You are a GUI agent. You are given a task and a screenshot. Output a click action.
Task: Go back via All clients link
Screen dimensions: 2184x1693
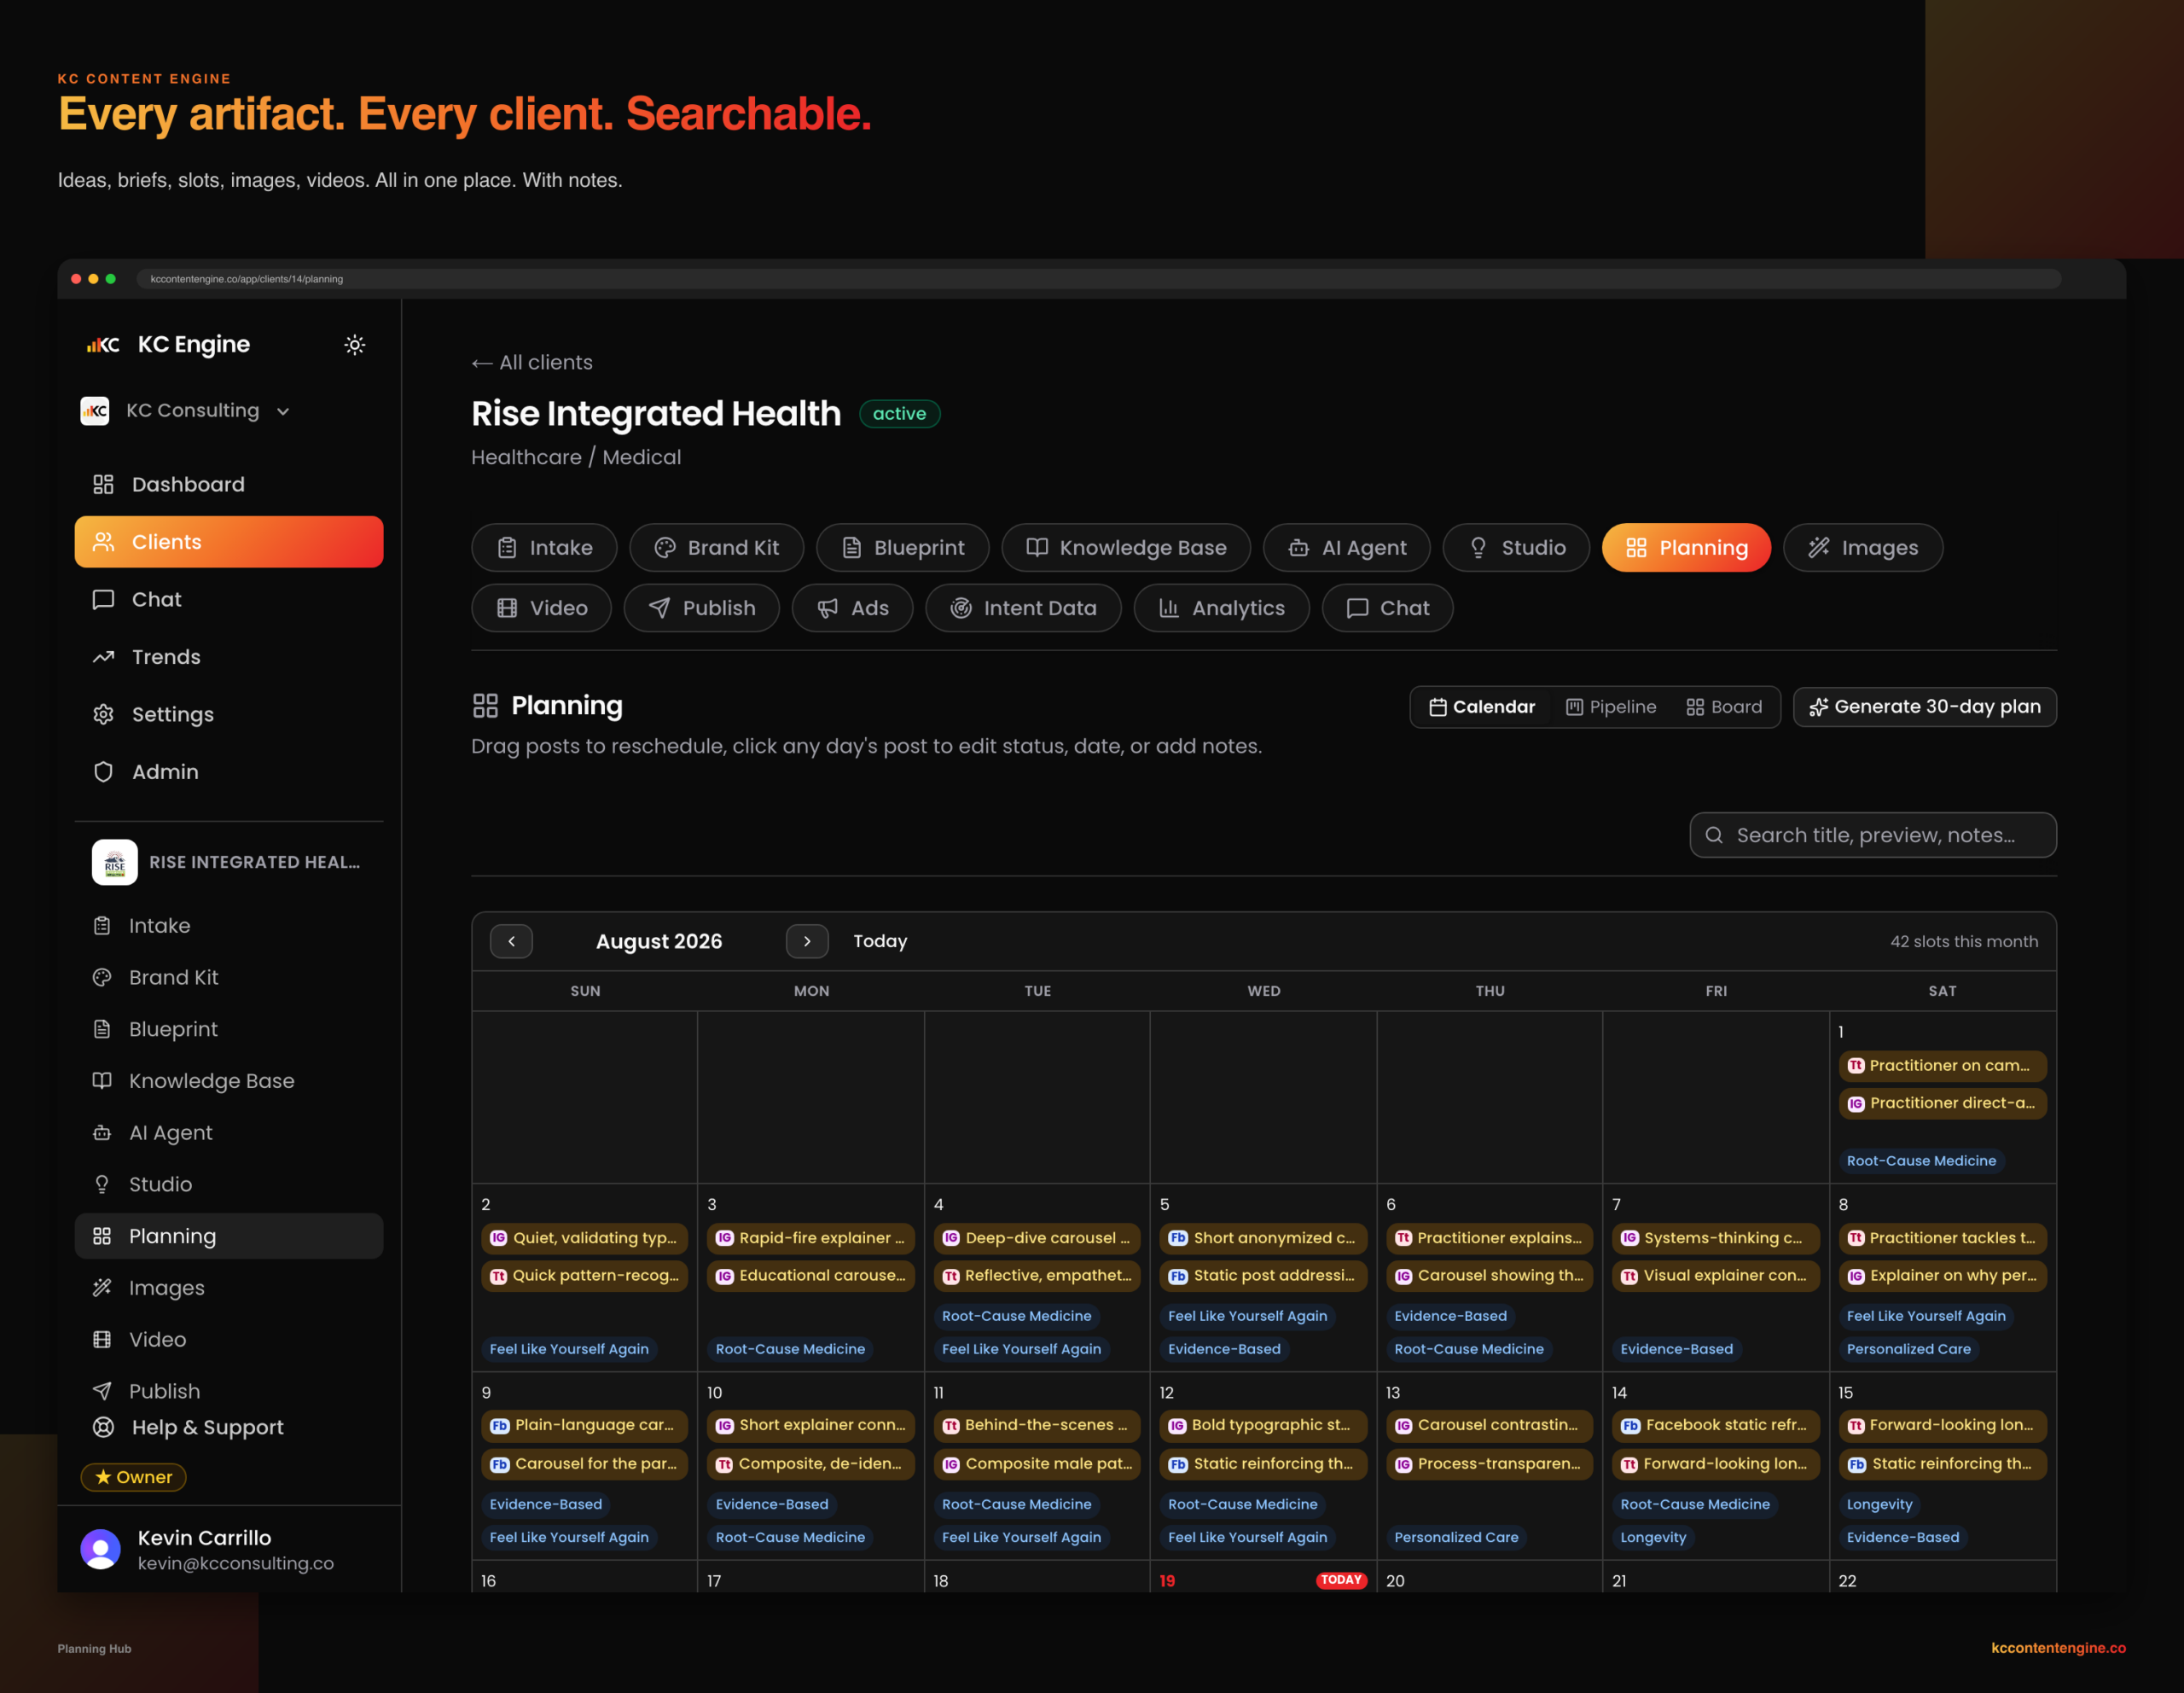tap(532, 363)
